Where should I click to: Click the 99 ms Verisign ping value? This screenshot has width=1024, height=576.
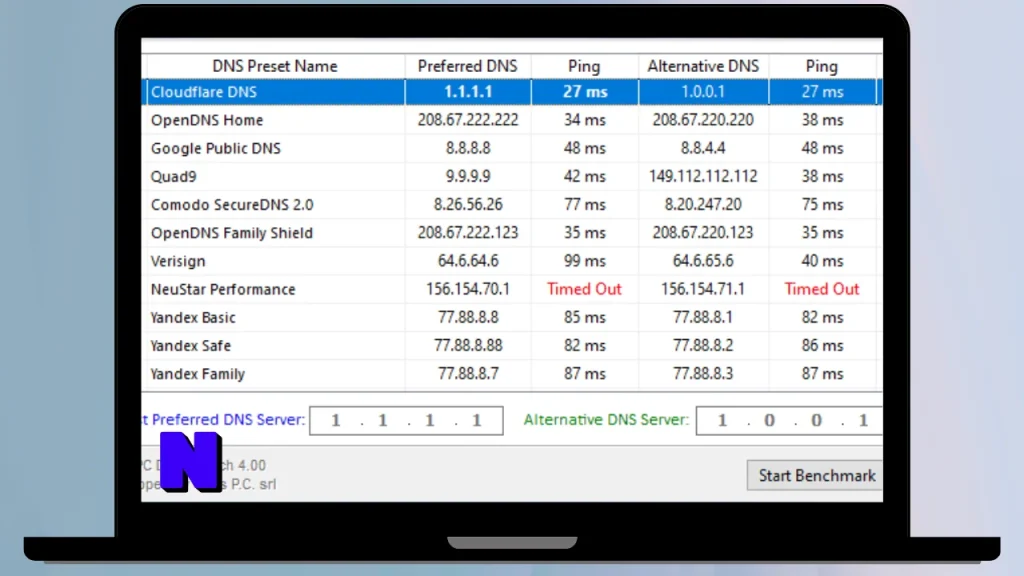click(584, 261)
